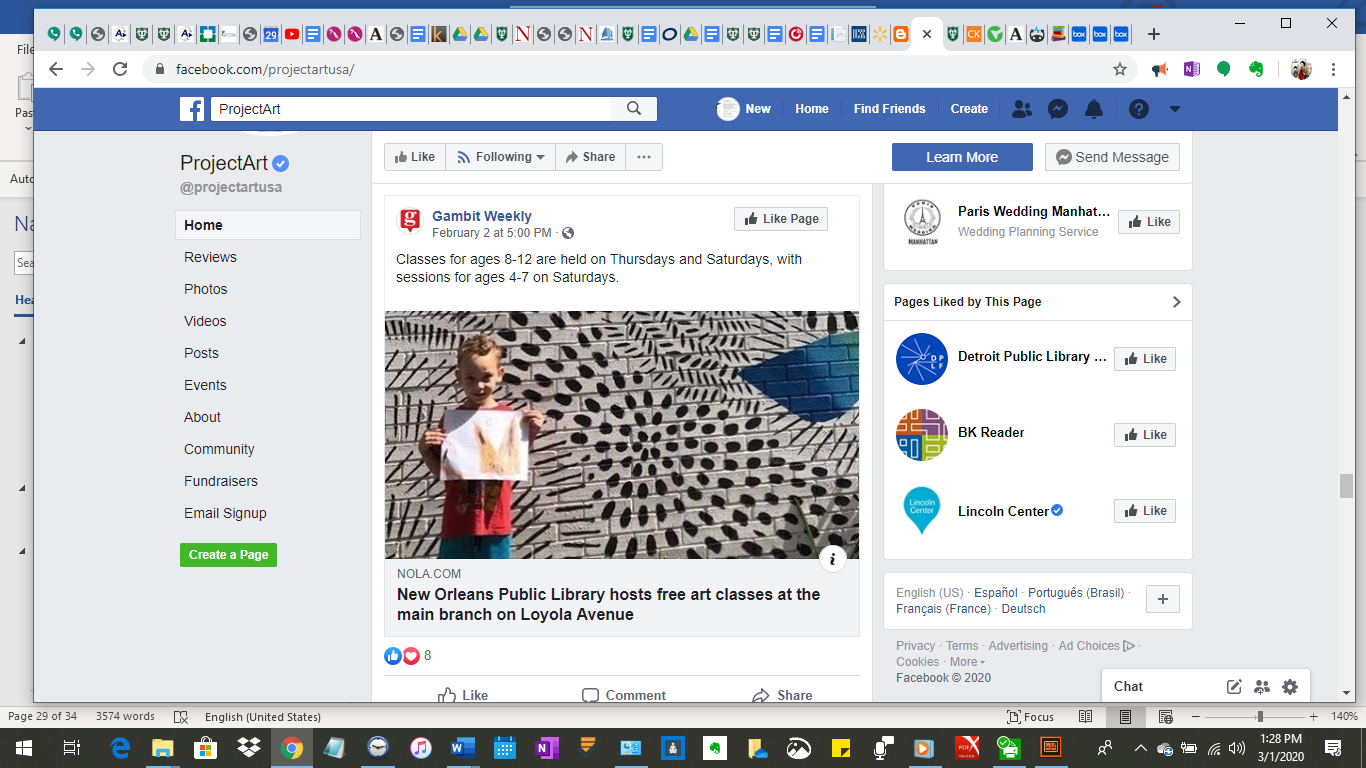Viewport: 1366px width, 768px height.
Task: Open the more options ellipsis button
Action: click(644, 157)
